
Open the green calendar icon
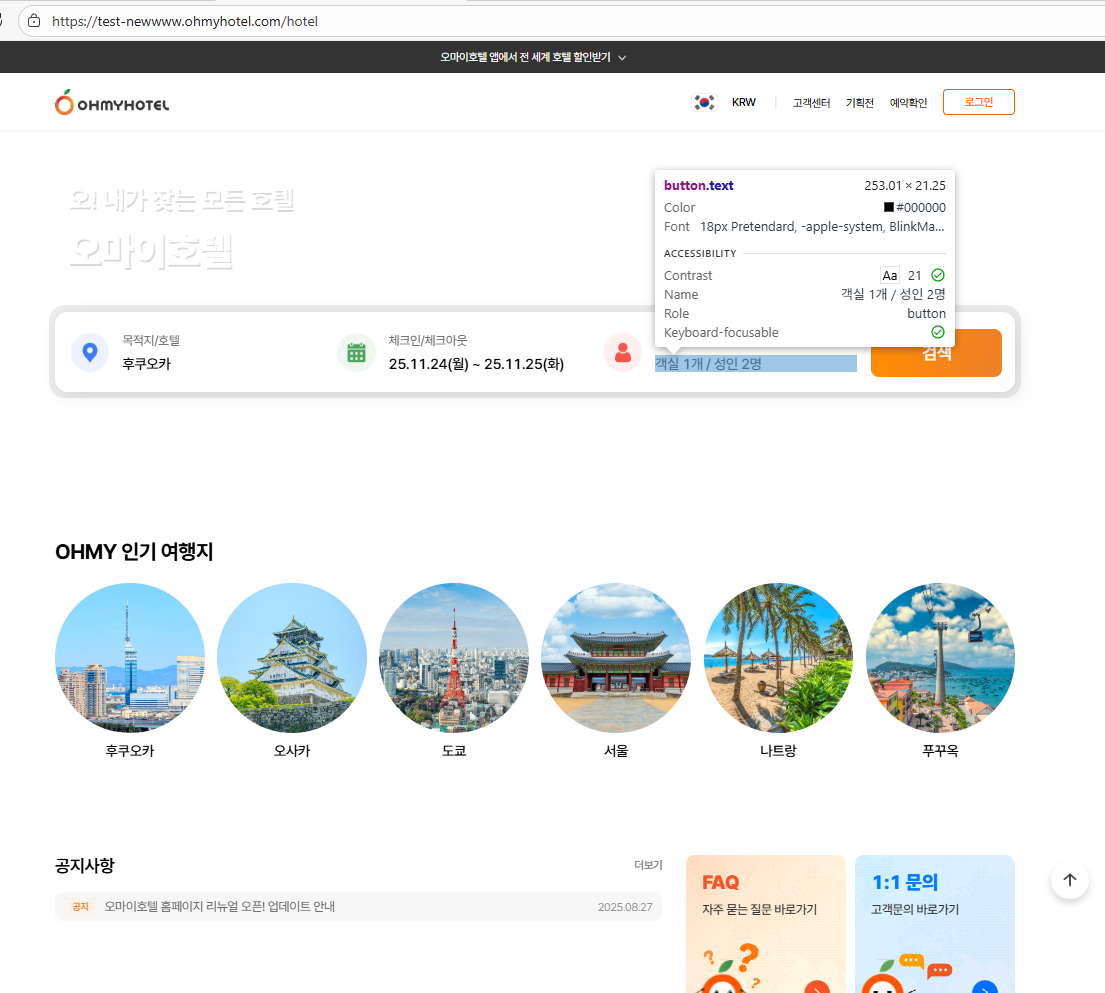tap(357, 352)
